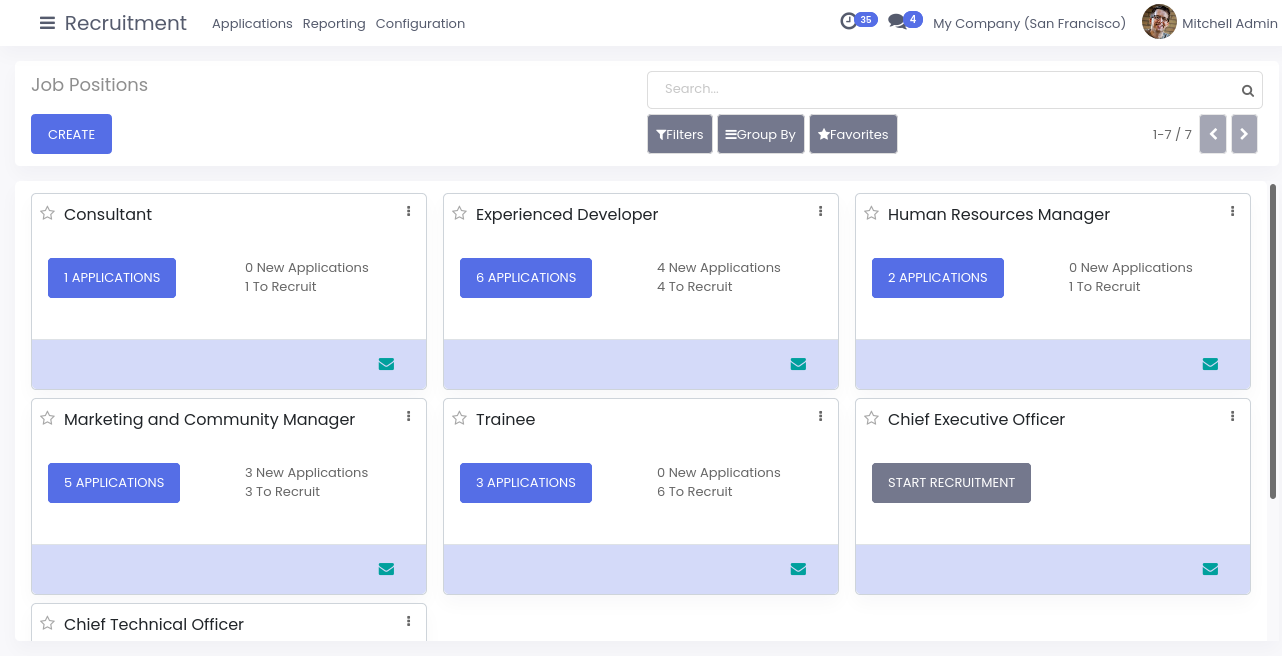Click envelope icon on Chief Executive Officer card
Screen dimensions: 1282x656
1210,569
